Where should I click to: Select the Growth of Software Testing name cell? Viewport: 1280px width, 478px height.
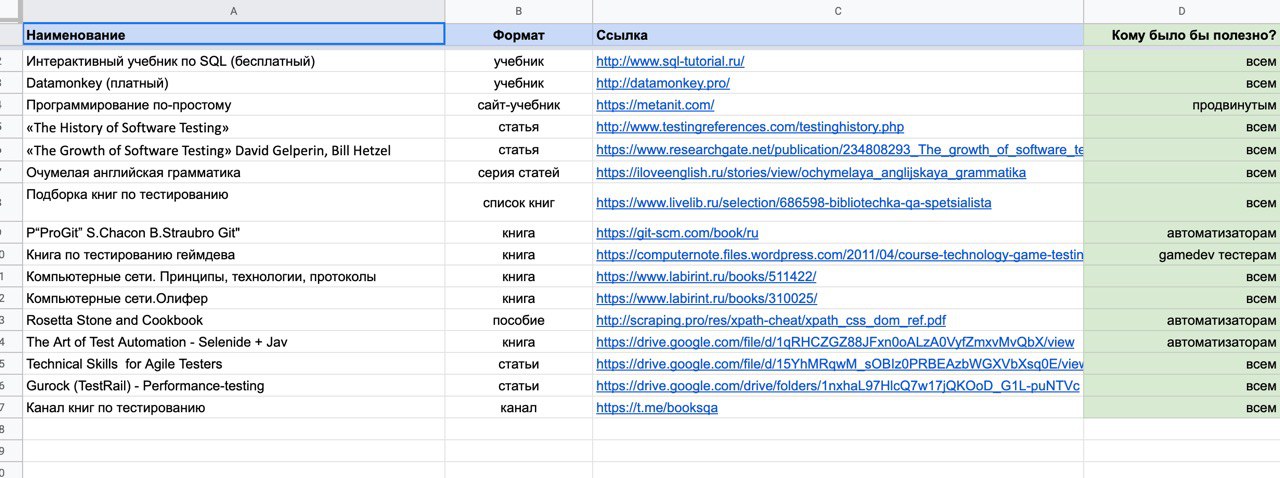pos(234,150)
